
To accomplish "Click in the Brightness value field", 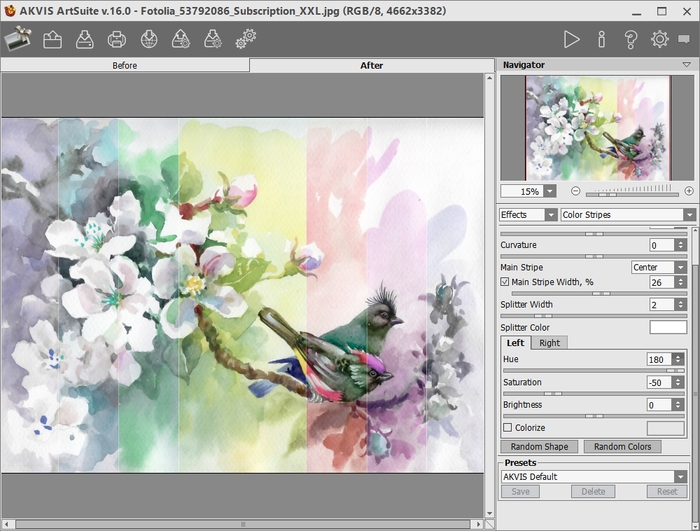I will 659,405.
